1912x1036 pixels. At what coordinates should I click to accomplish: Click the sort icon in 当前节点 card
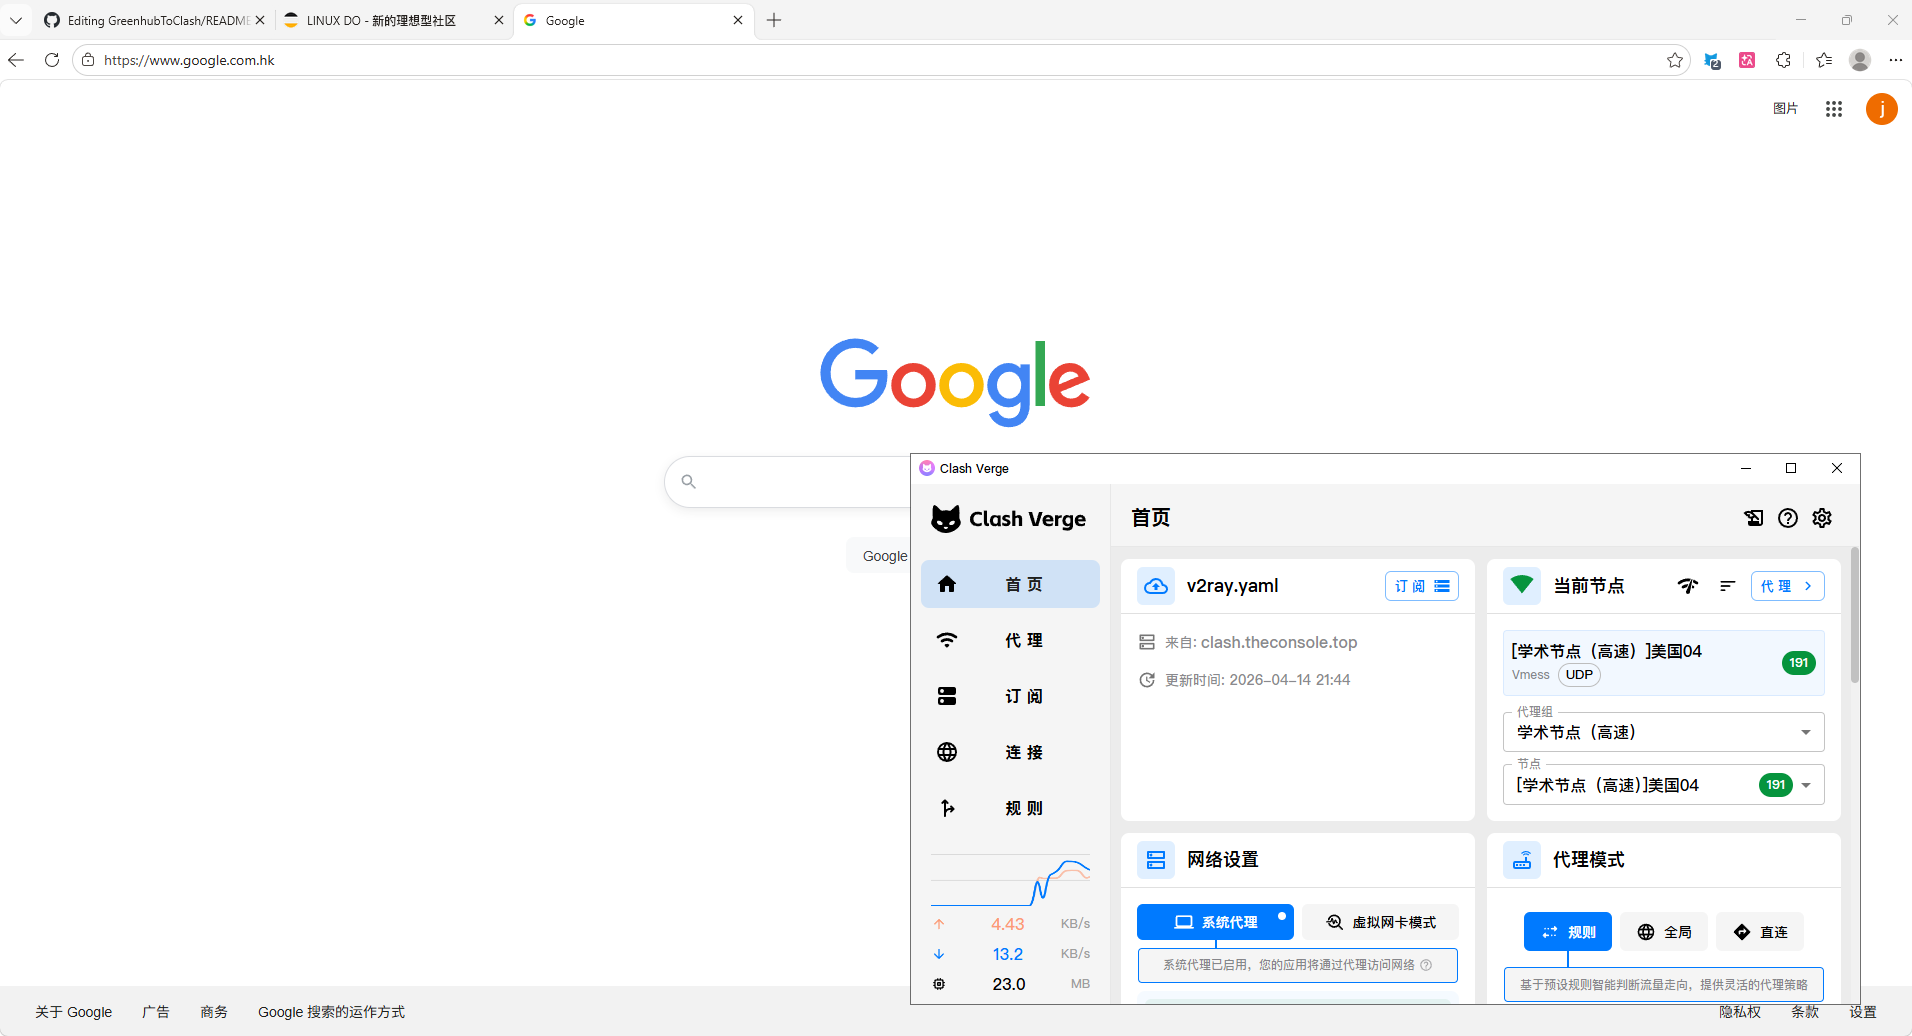(x=1727, y=586)
